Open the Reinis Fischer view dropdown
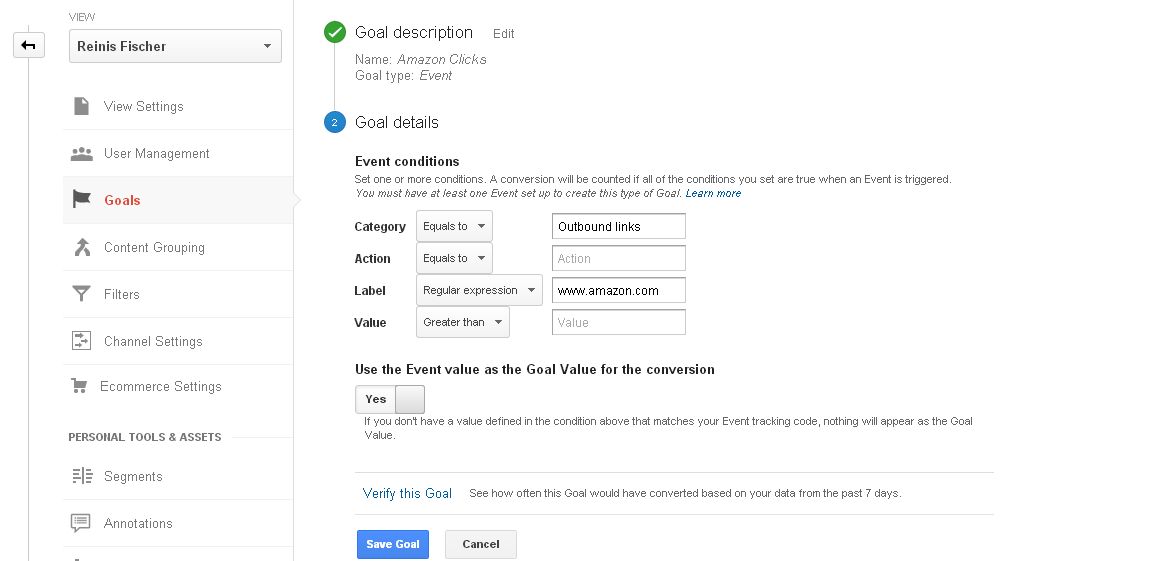Screen dimensions: 1154x561 click(175, 46)
